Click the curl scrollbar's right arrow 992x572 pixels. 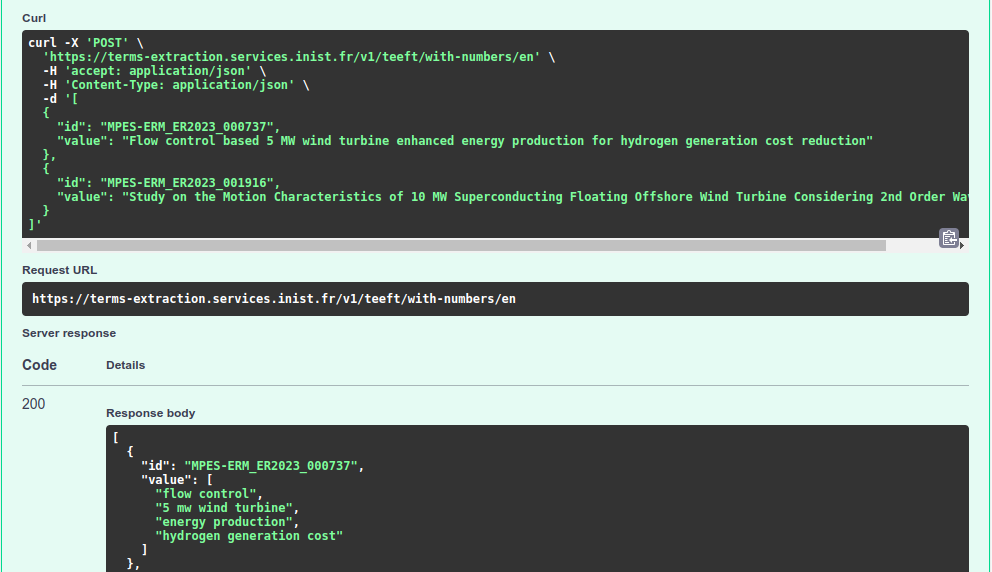click(962, 245)
